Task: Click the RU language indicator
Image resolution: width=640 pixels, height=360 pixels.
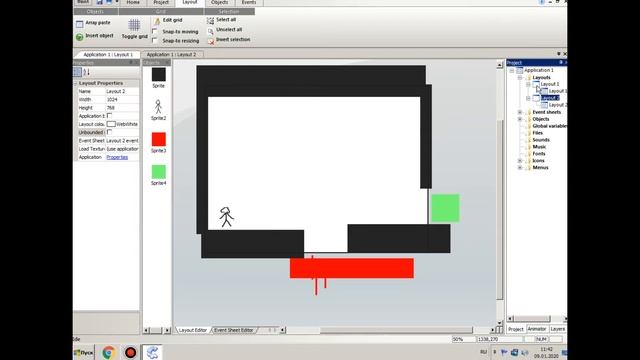Action: (x=484, y=352)
